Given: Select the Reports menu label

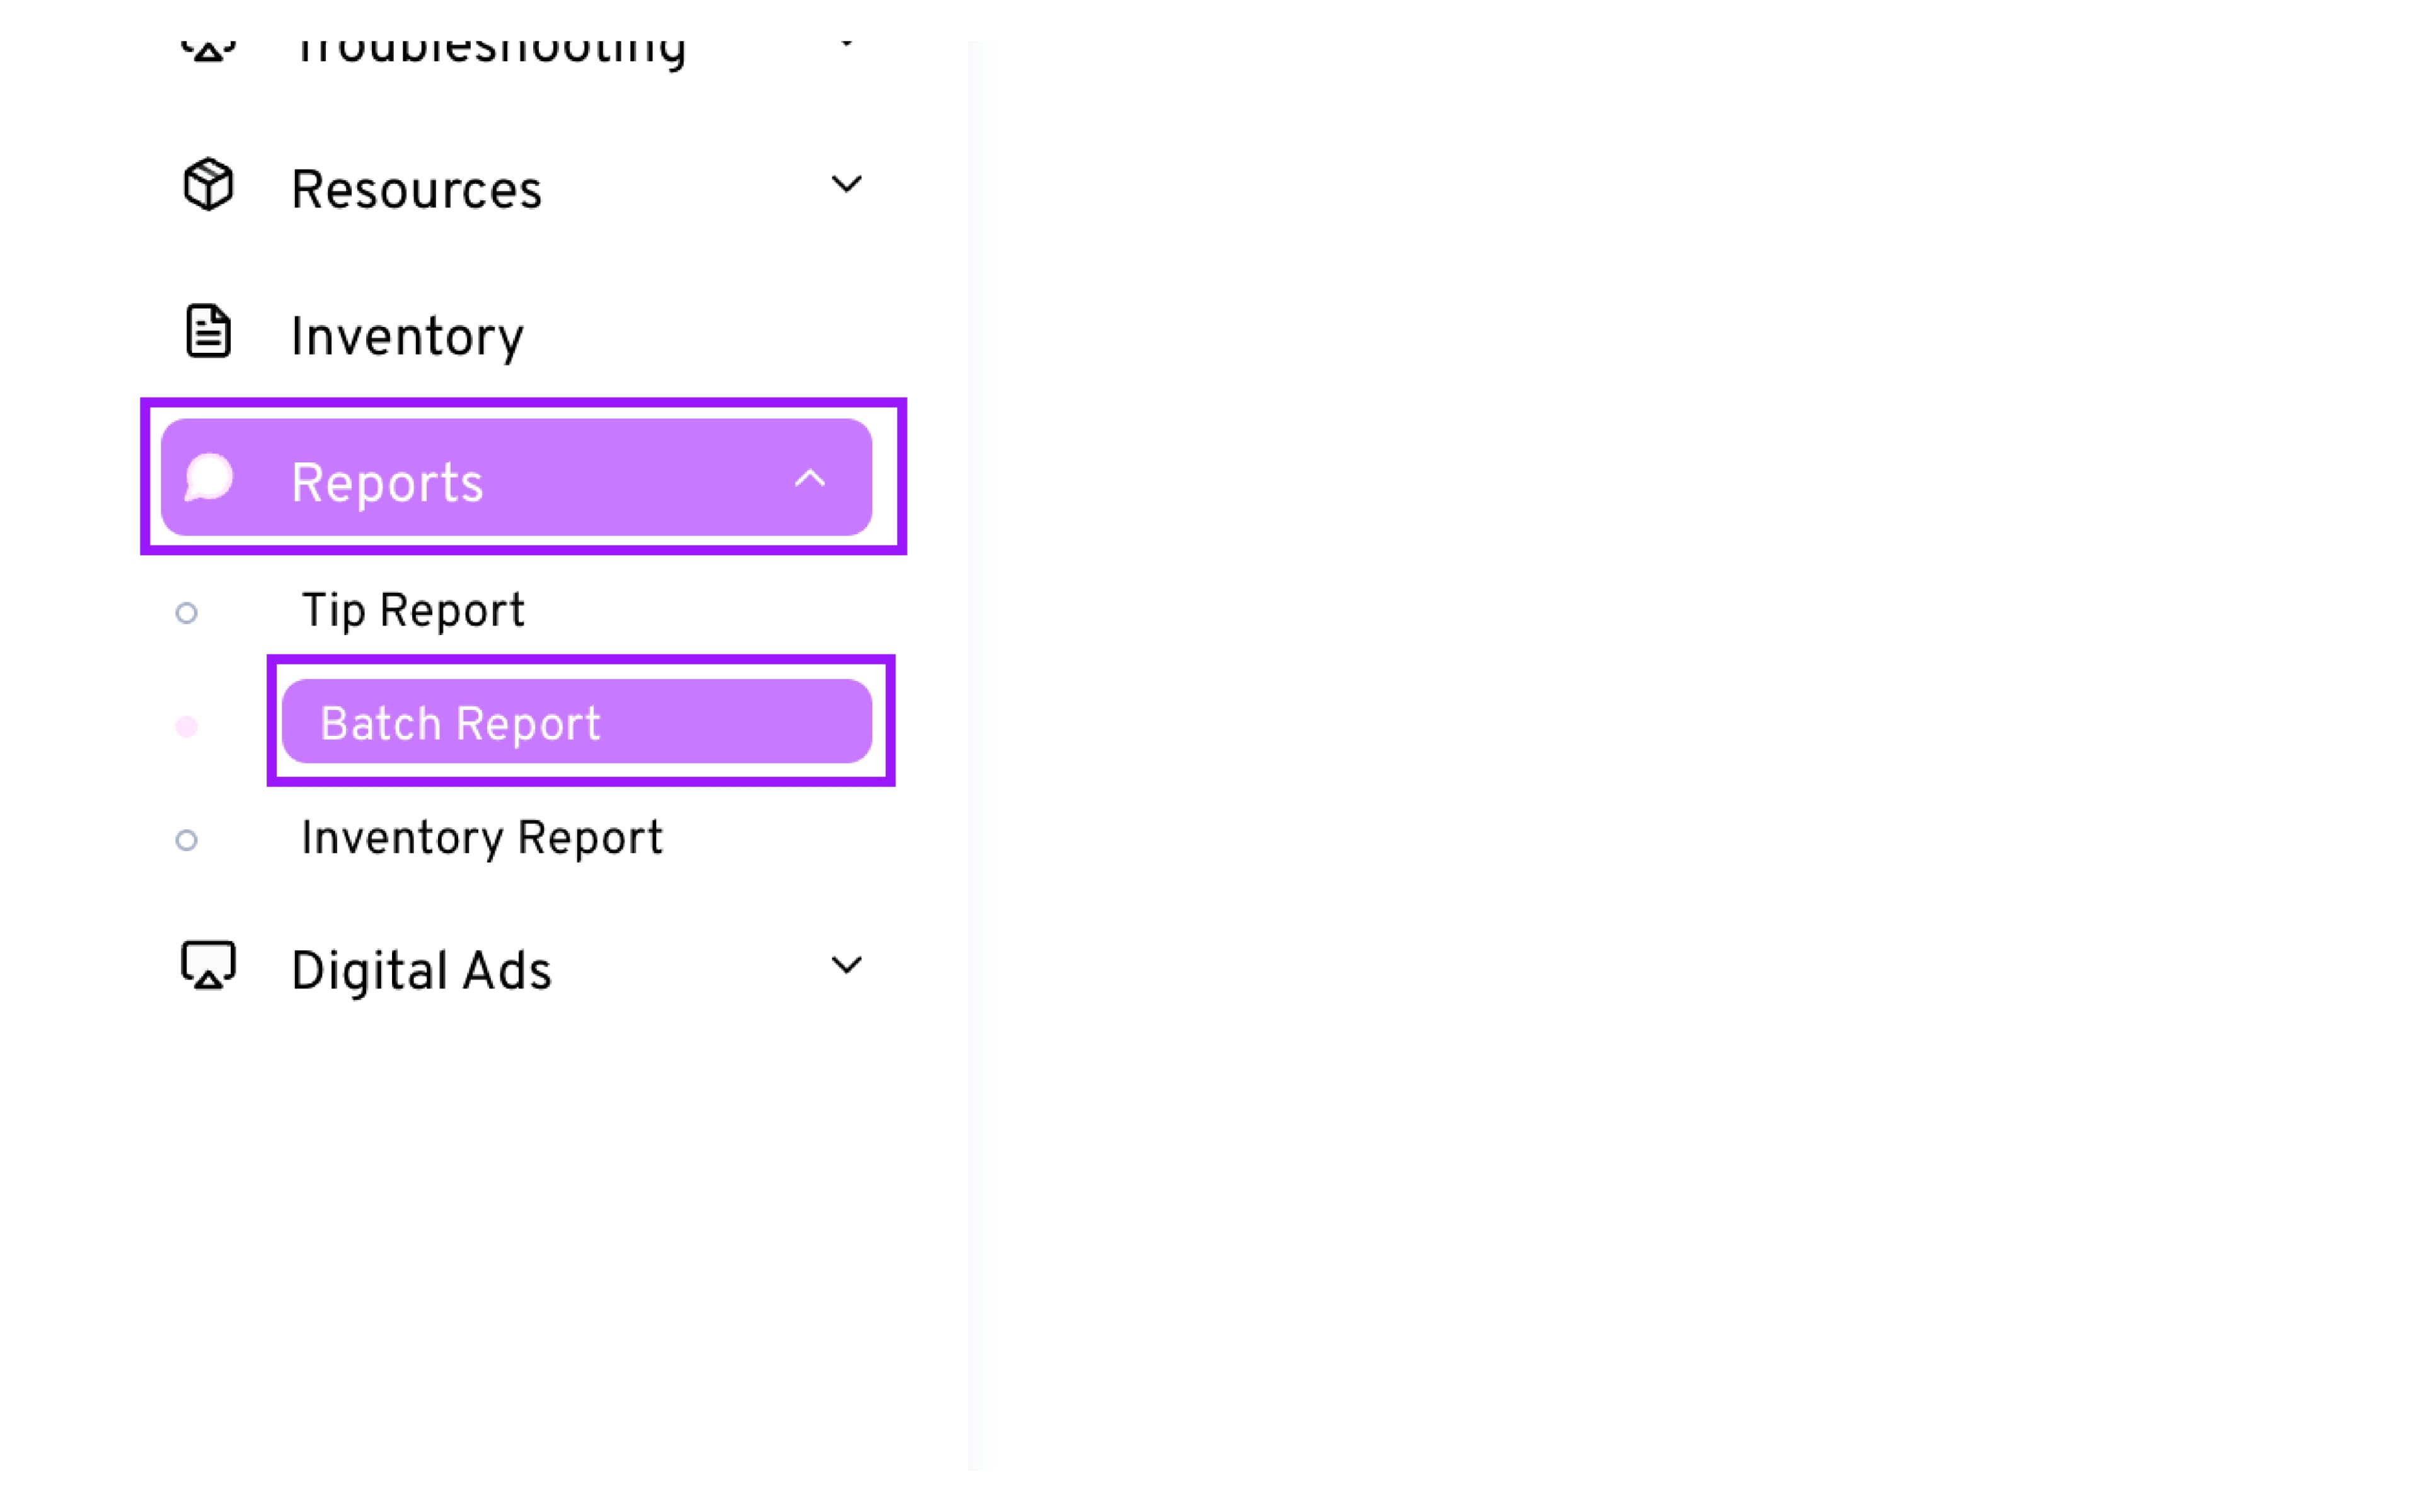Looking at the screenshot, I should (x=387, y=483).
